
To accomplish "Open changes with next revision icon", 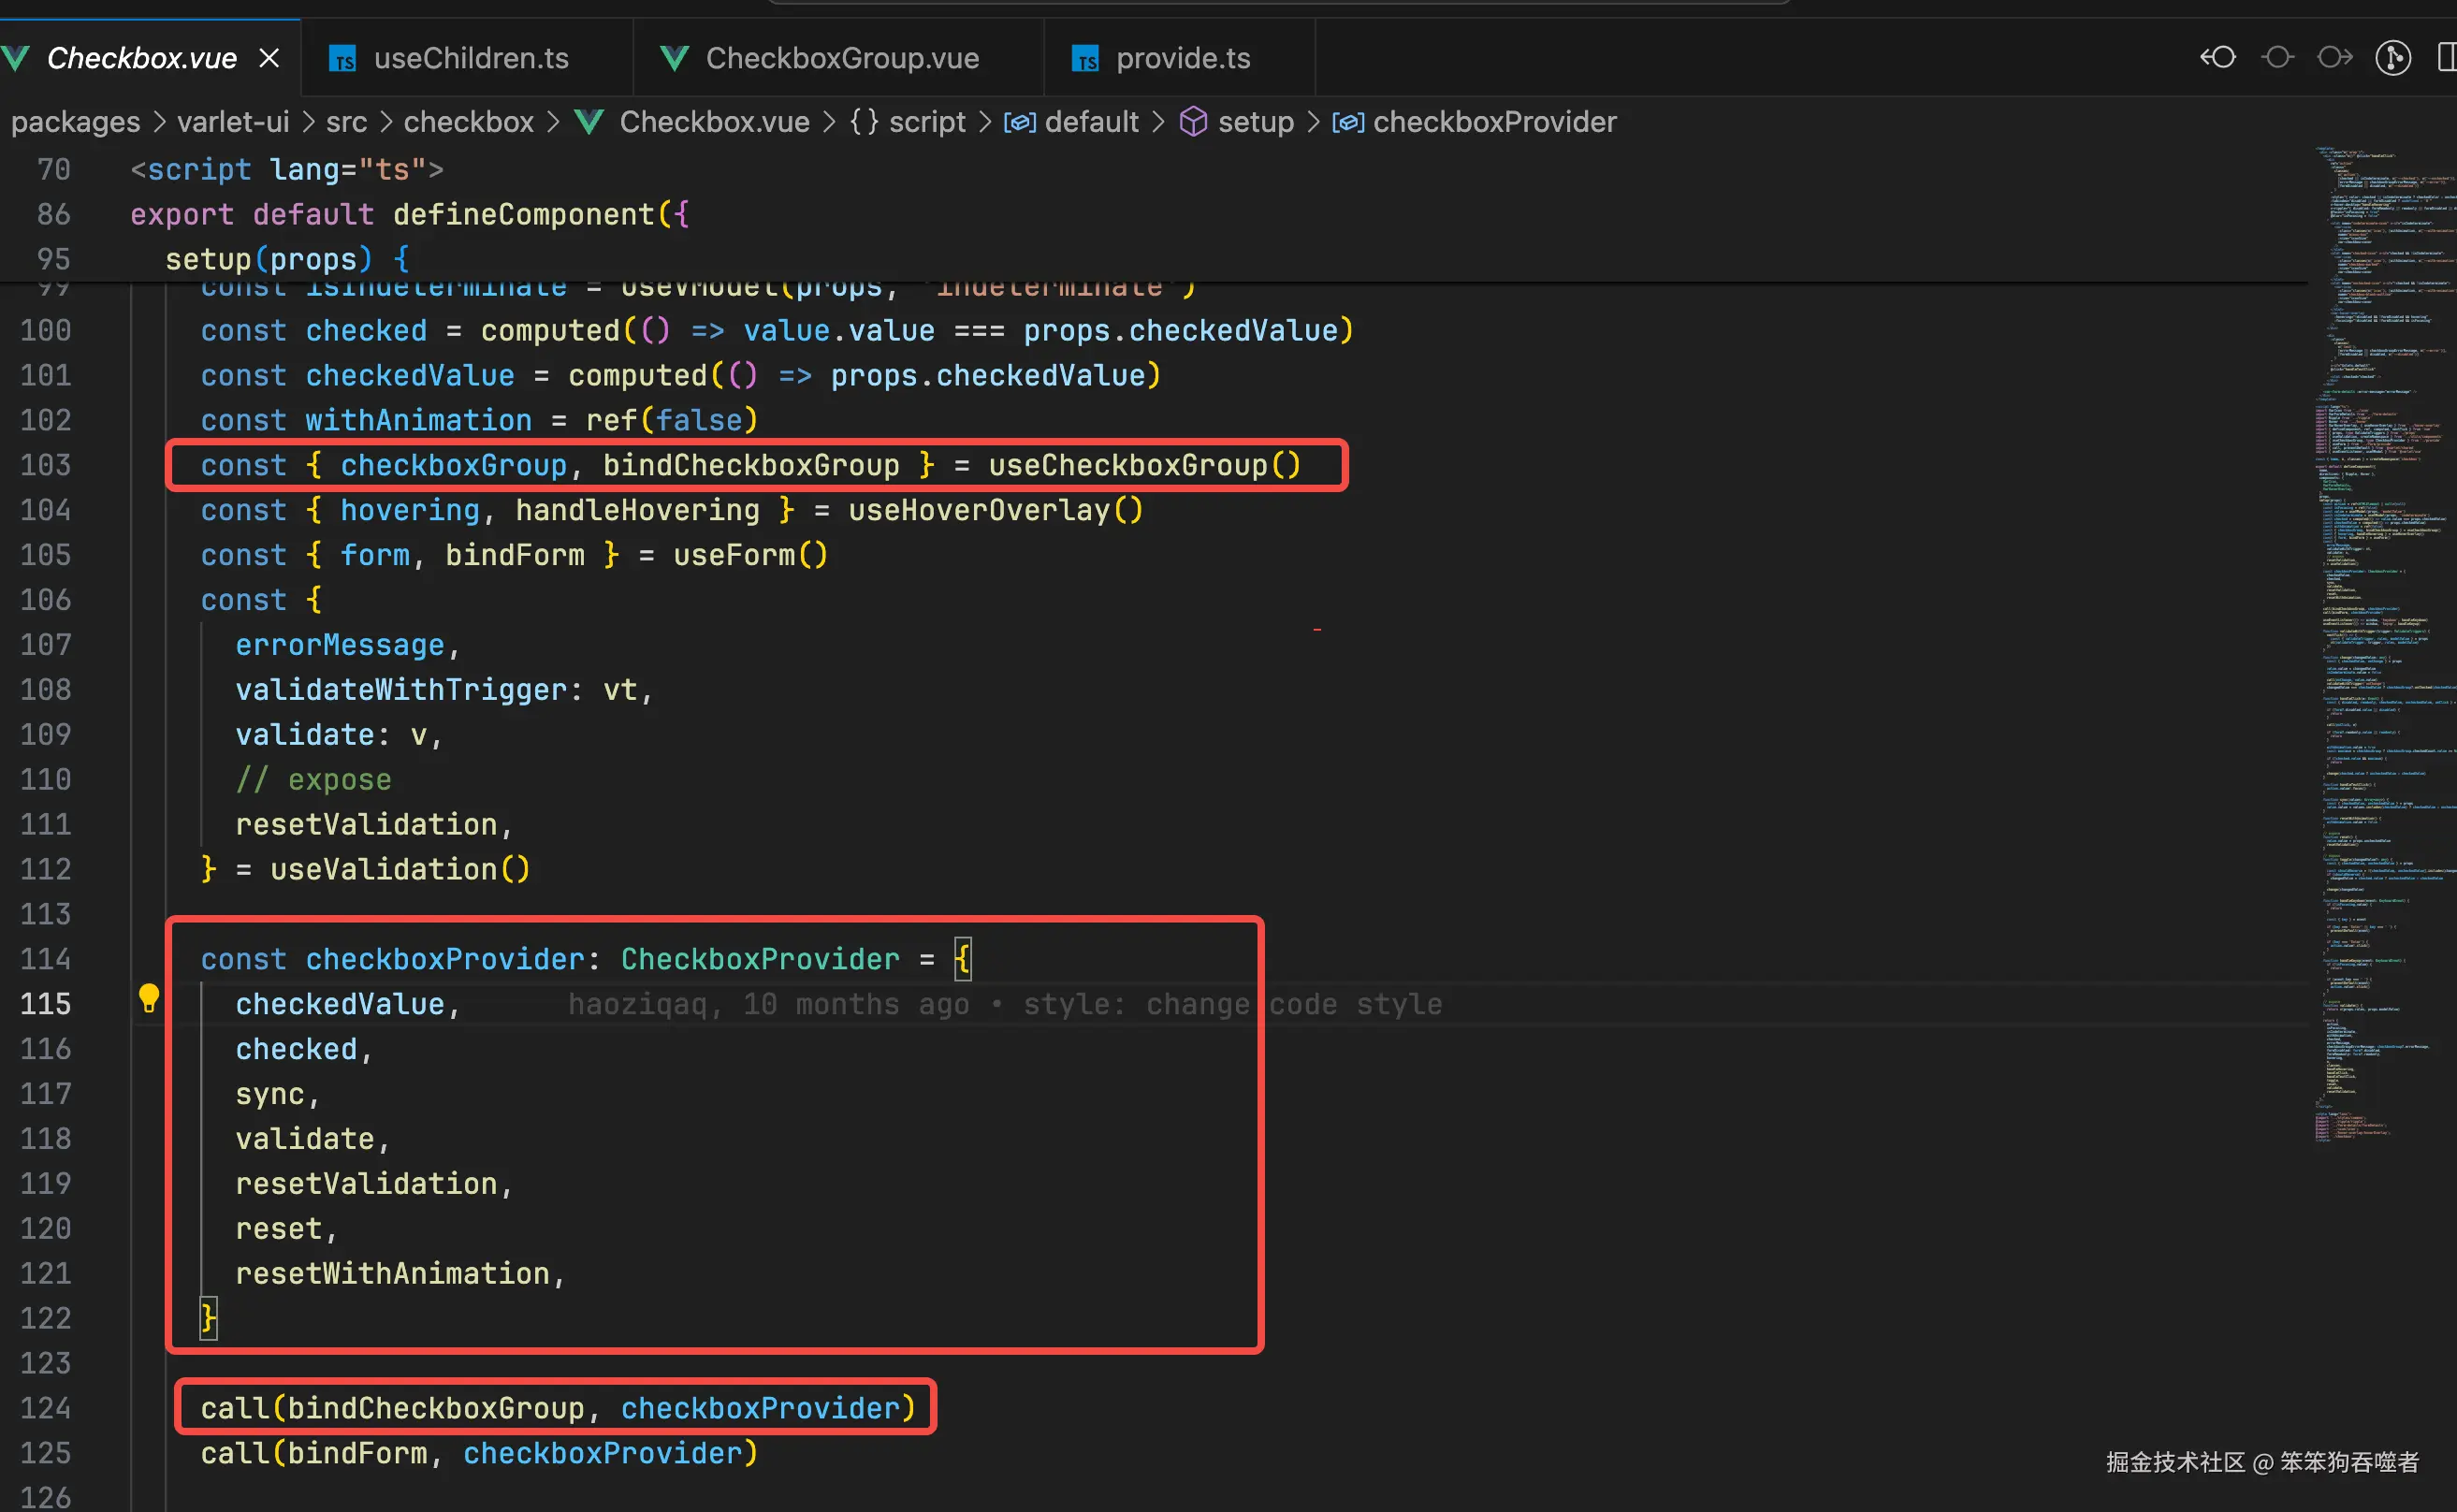I will [x=2335, y=58].
